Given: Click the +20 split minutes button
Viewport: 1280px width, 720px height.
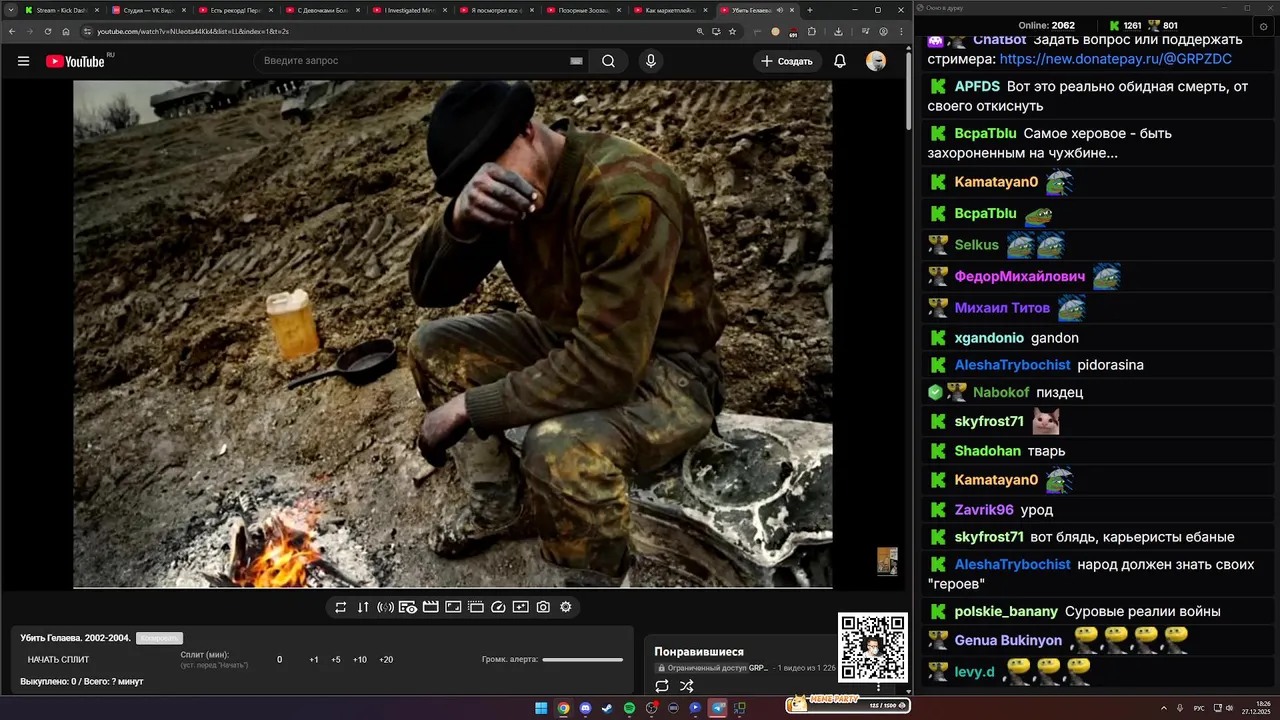Looking at the screenshot, I should [386, 660].
